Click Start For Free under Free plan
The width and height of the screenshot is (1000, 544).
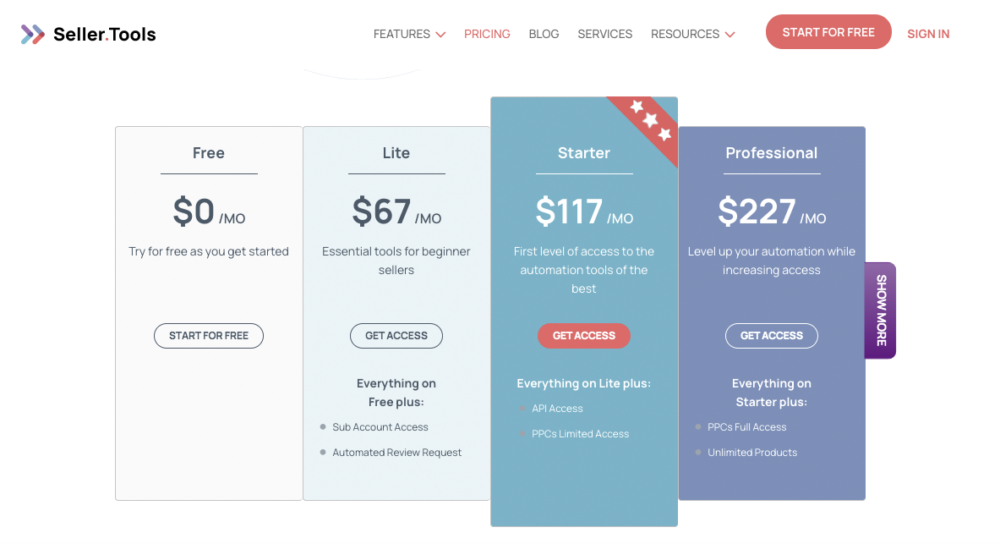[x=209, y=335]
